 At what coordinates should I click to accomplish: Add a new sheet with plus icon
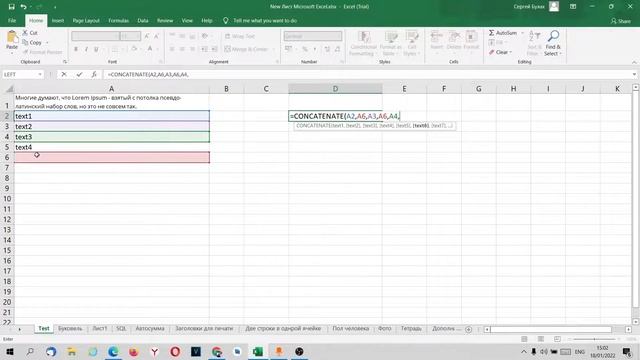coord(469,329)
